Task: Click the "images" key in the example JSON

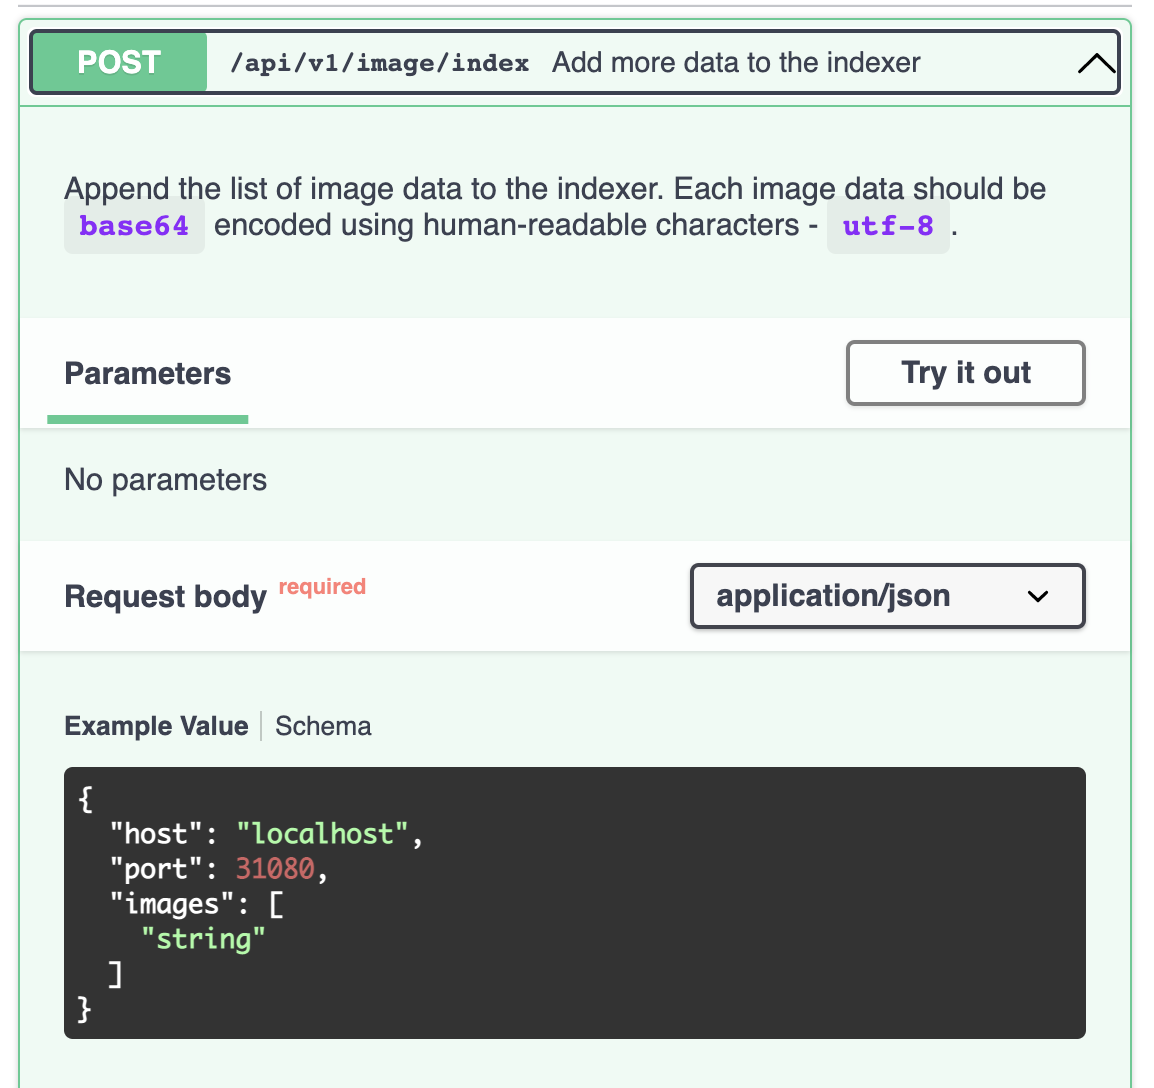Action: pyautogui.click(x=165, y=904)
